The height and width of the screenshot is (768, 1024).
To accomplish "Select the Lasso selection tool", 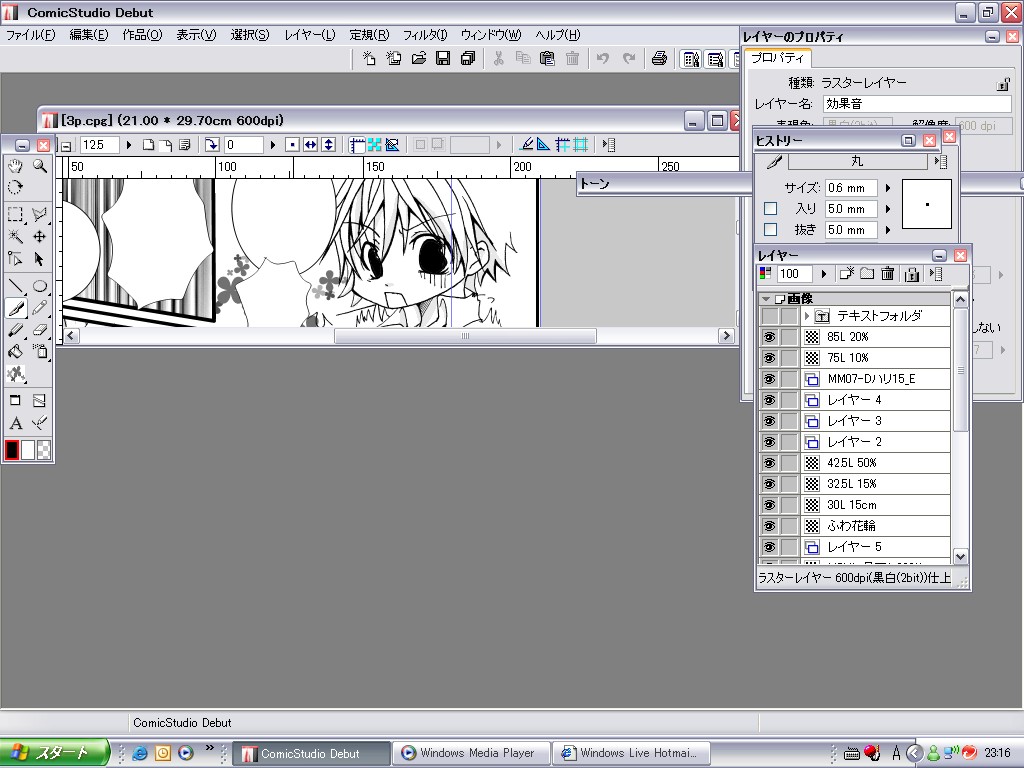I will tap(40, 214).
